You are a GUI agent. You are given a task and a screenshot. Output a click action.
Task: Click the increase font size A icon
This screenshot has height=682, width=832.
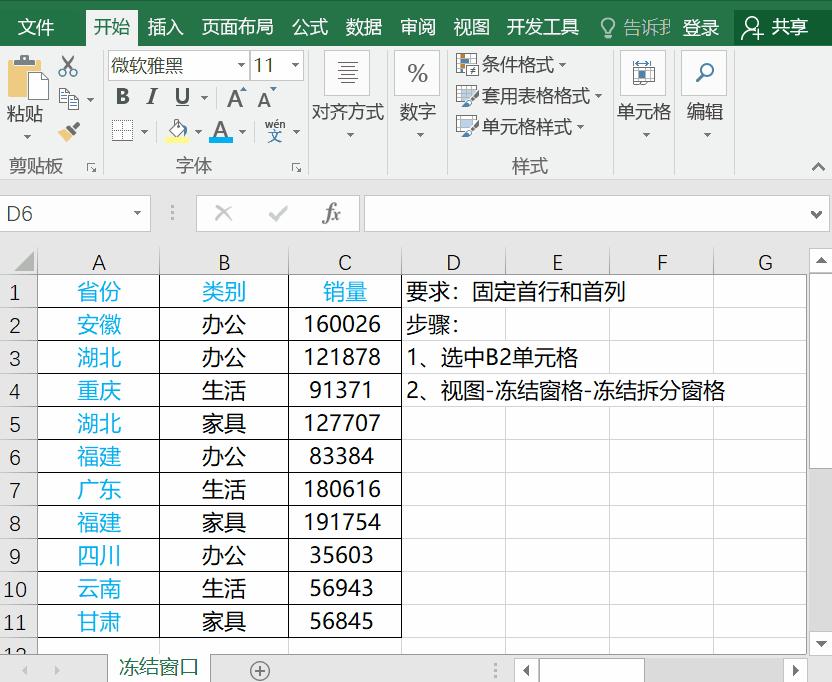point(235,95)
